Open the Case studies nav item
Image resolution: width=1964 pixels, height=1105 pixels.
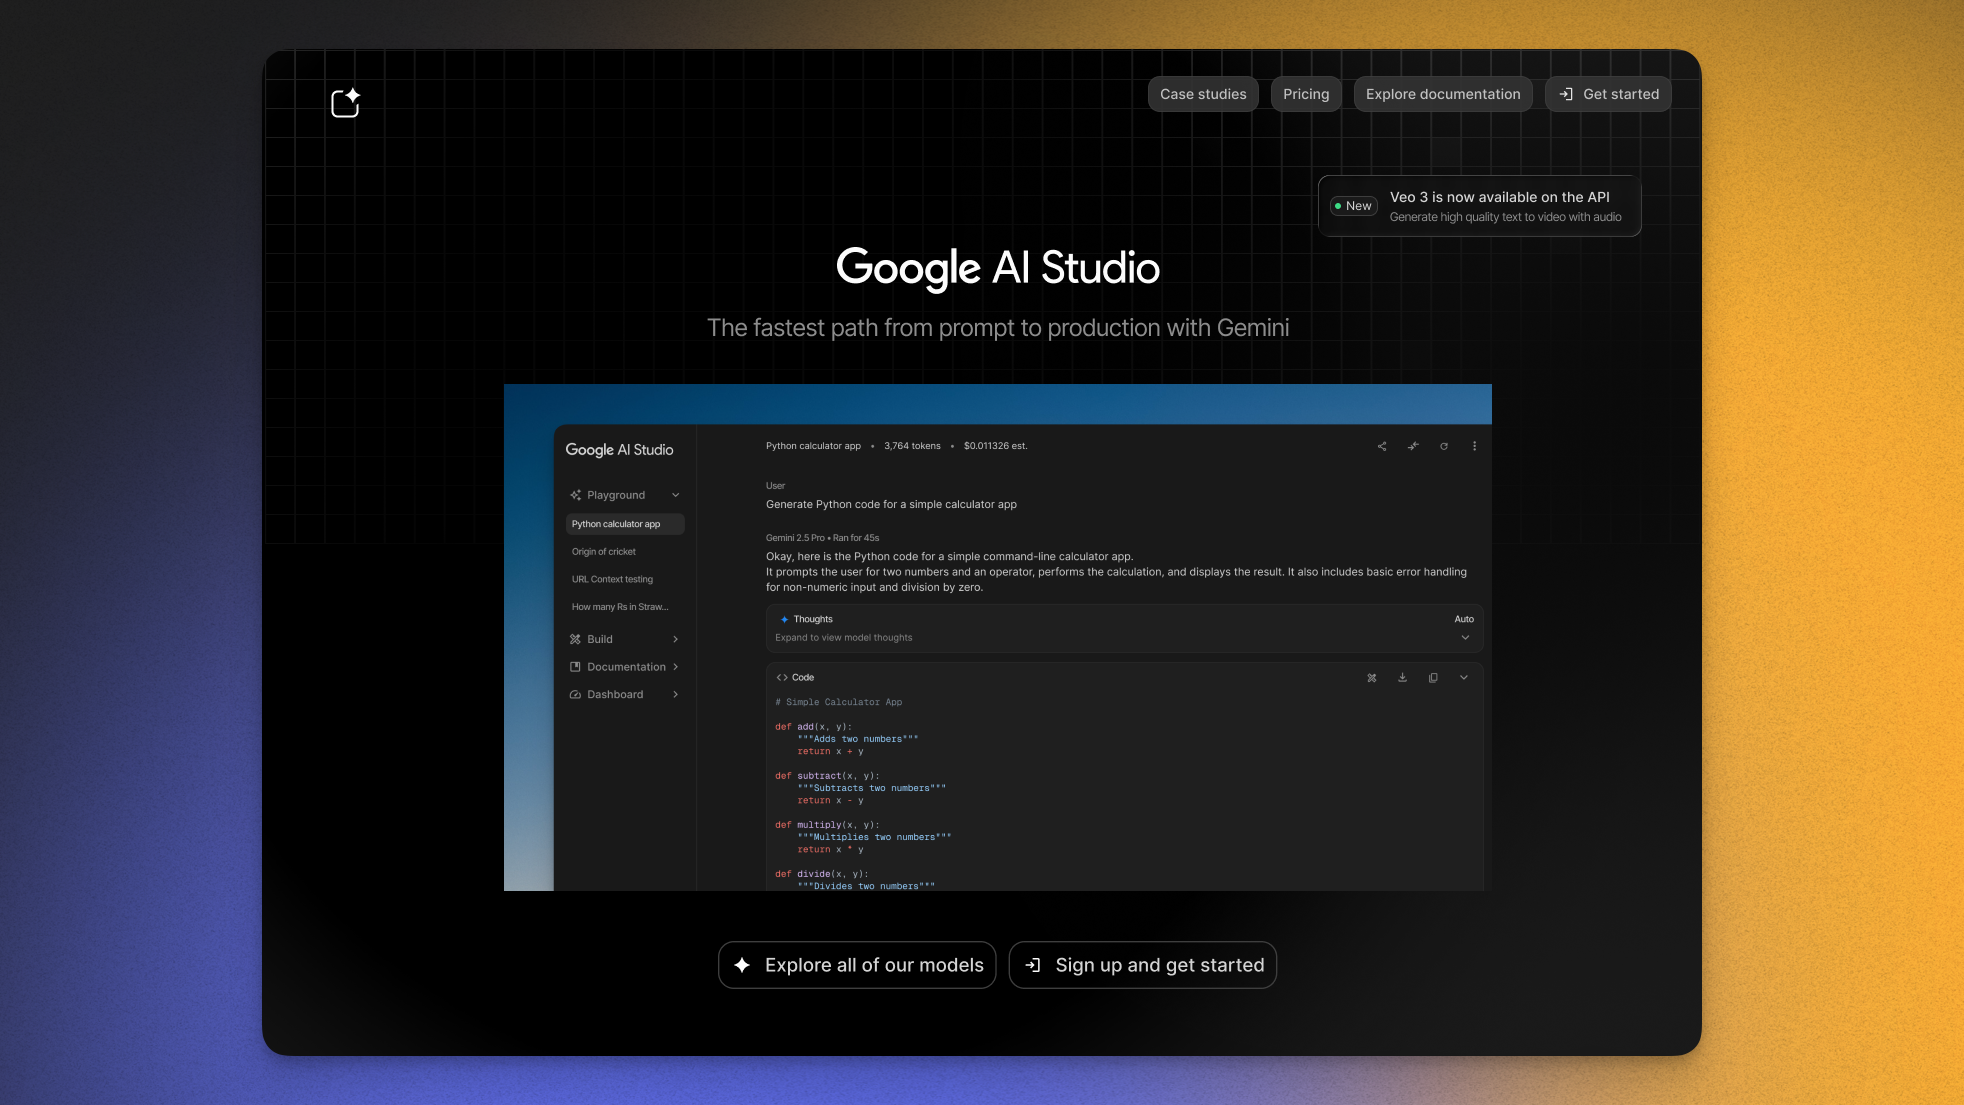tap(1203, 94)
